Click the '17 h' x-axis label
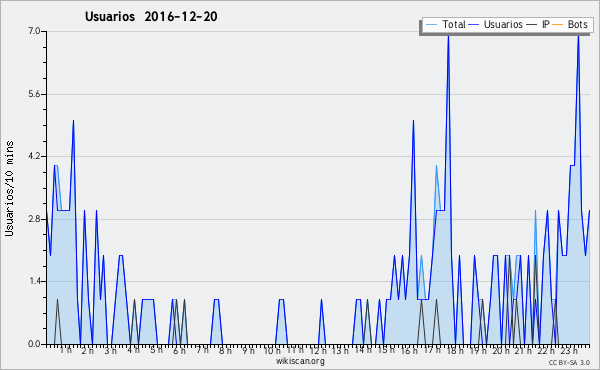The width and height of the screenshot is (600, 370). click(432, 350)
